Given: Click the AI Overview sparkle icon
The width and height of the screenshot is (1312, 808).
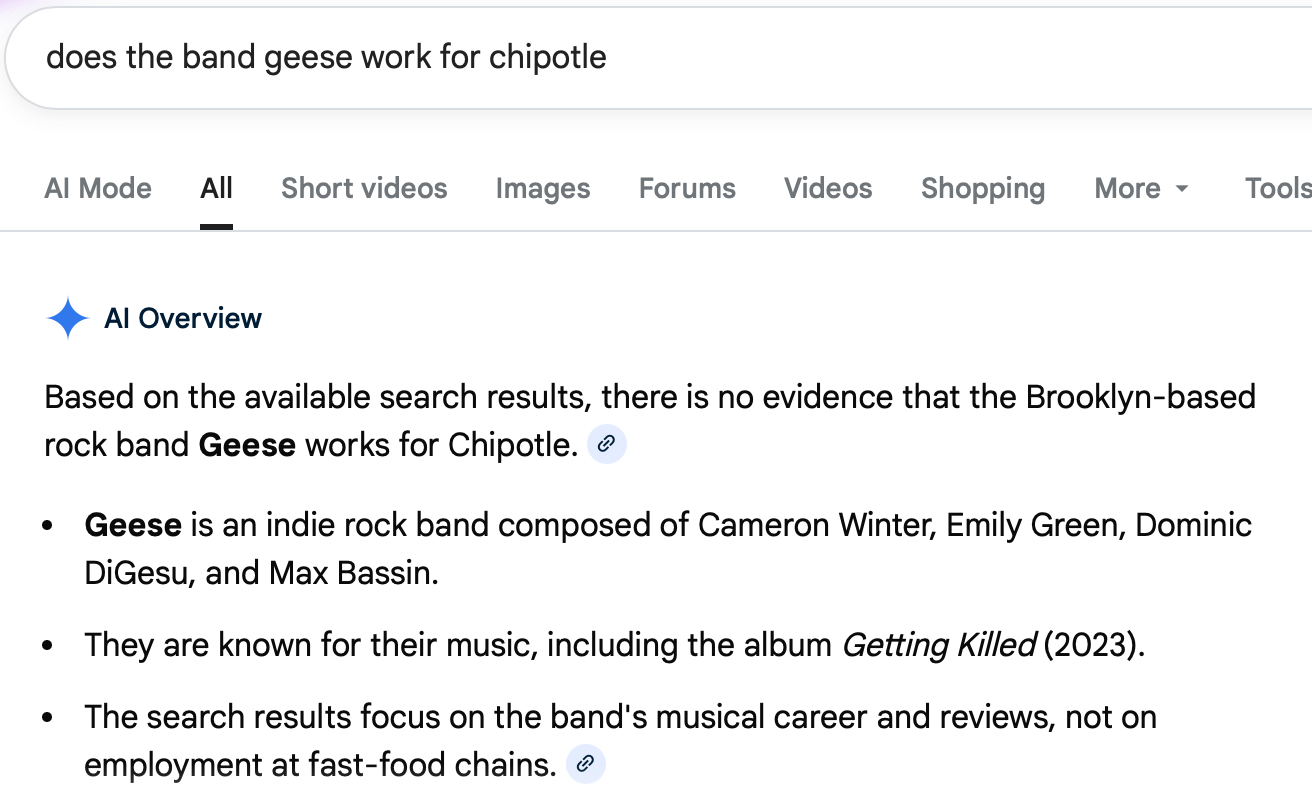Looking at the screenshot, I should pos(68,319).
